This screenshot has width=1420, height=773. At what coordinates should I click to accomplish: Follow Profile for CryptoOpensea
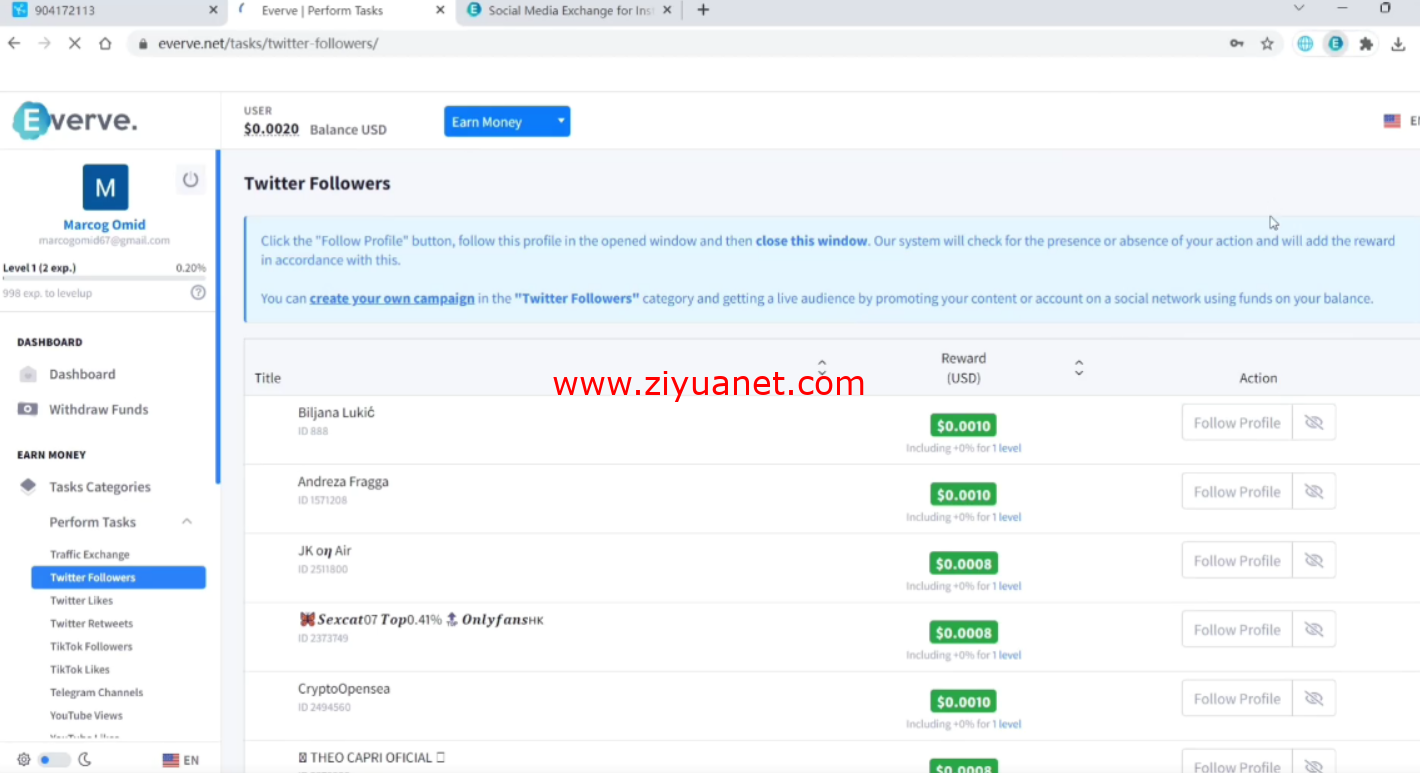point(1237,699)
